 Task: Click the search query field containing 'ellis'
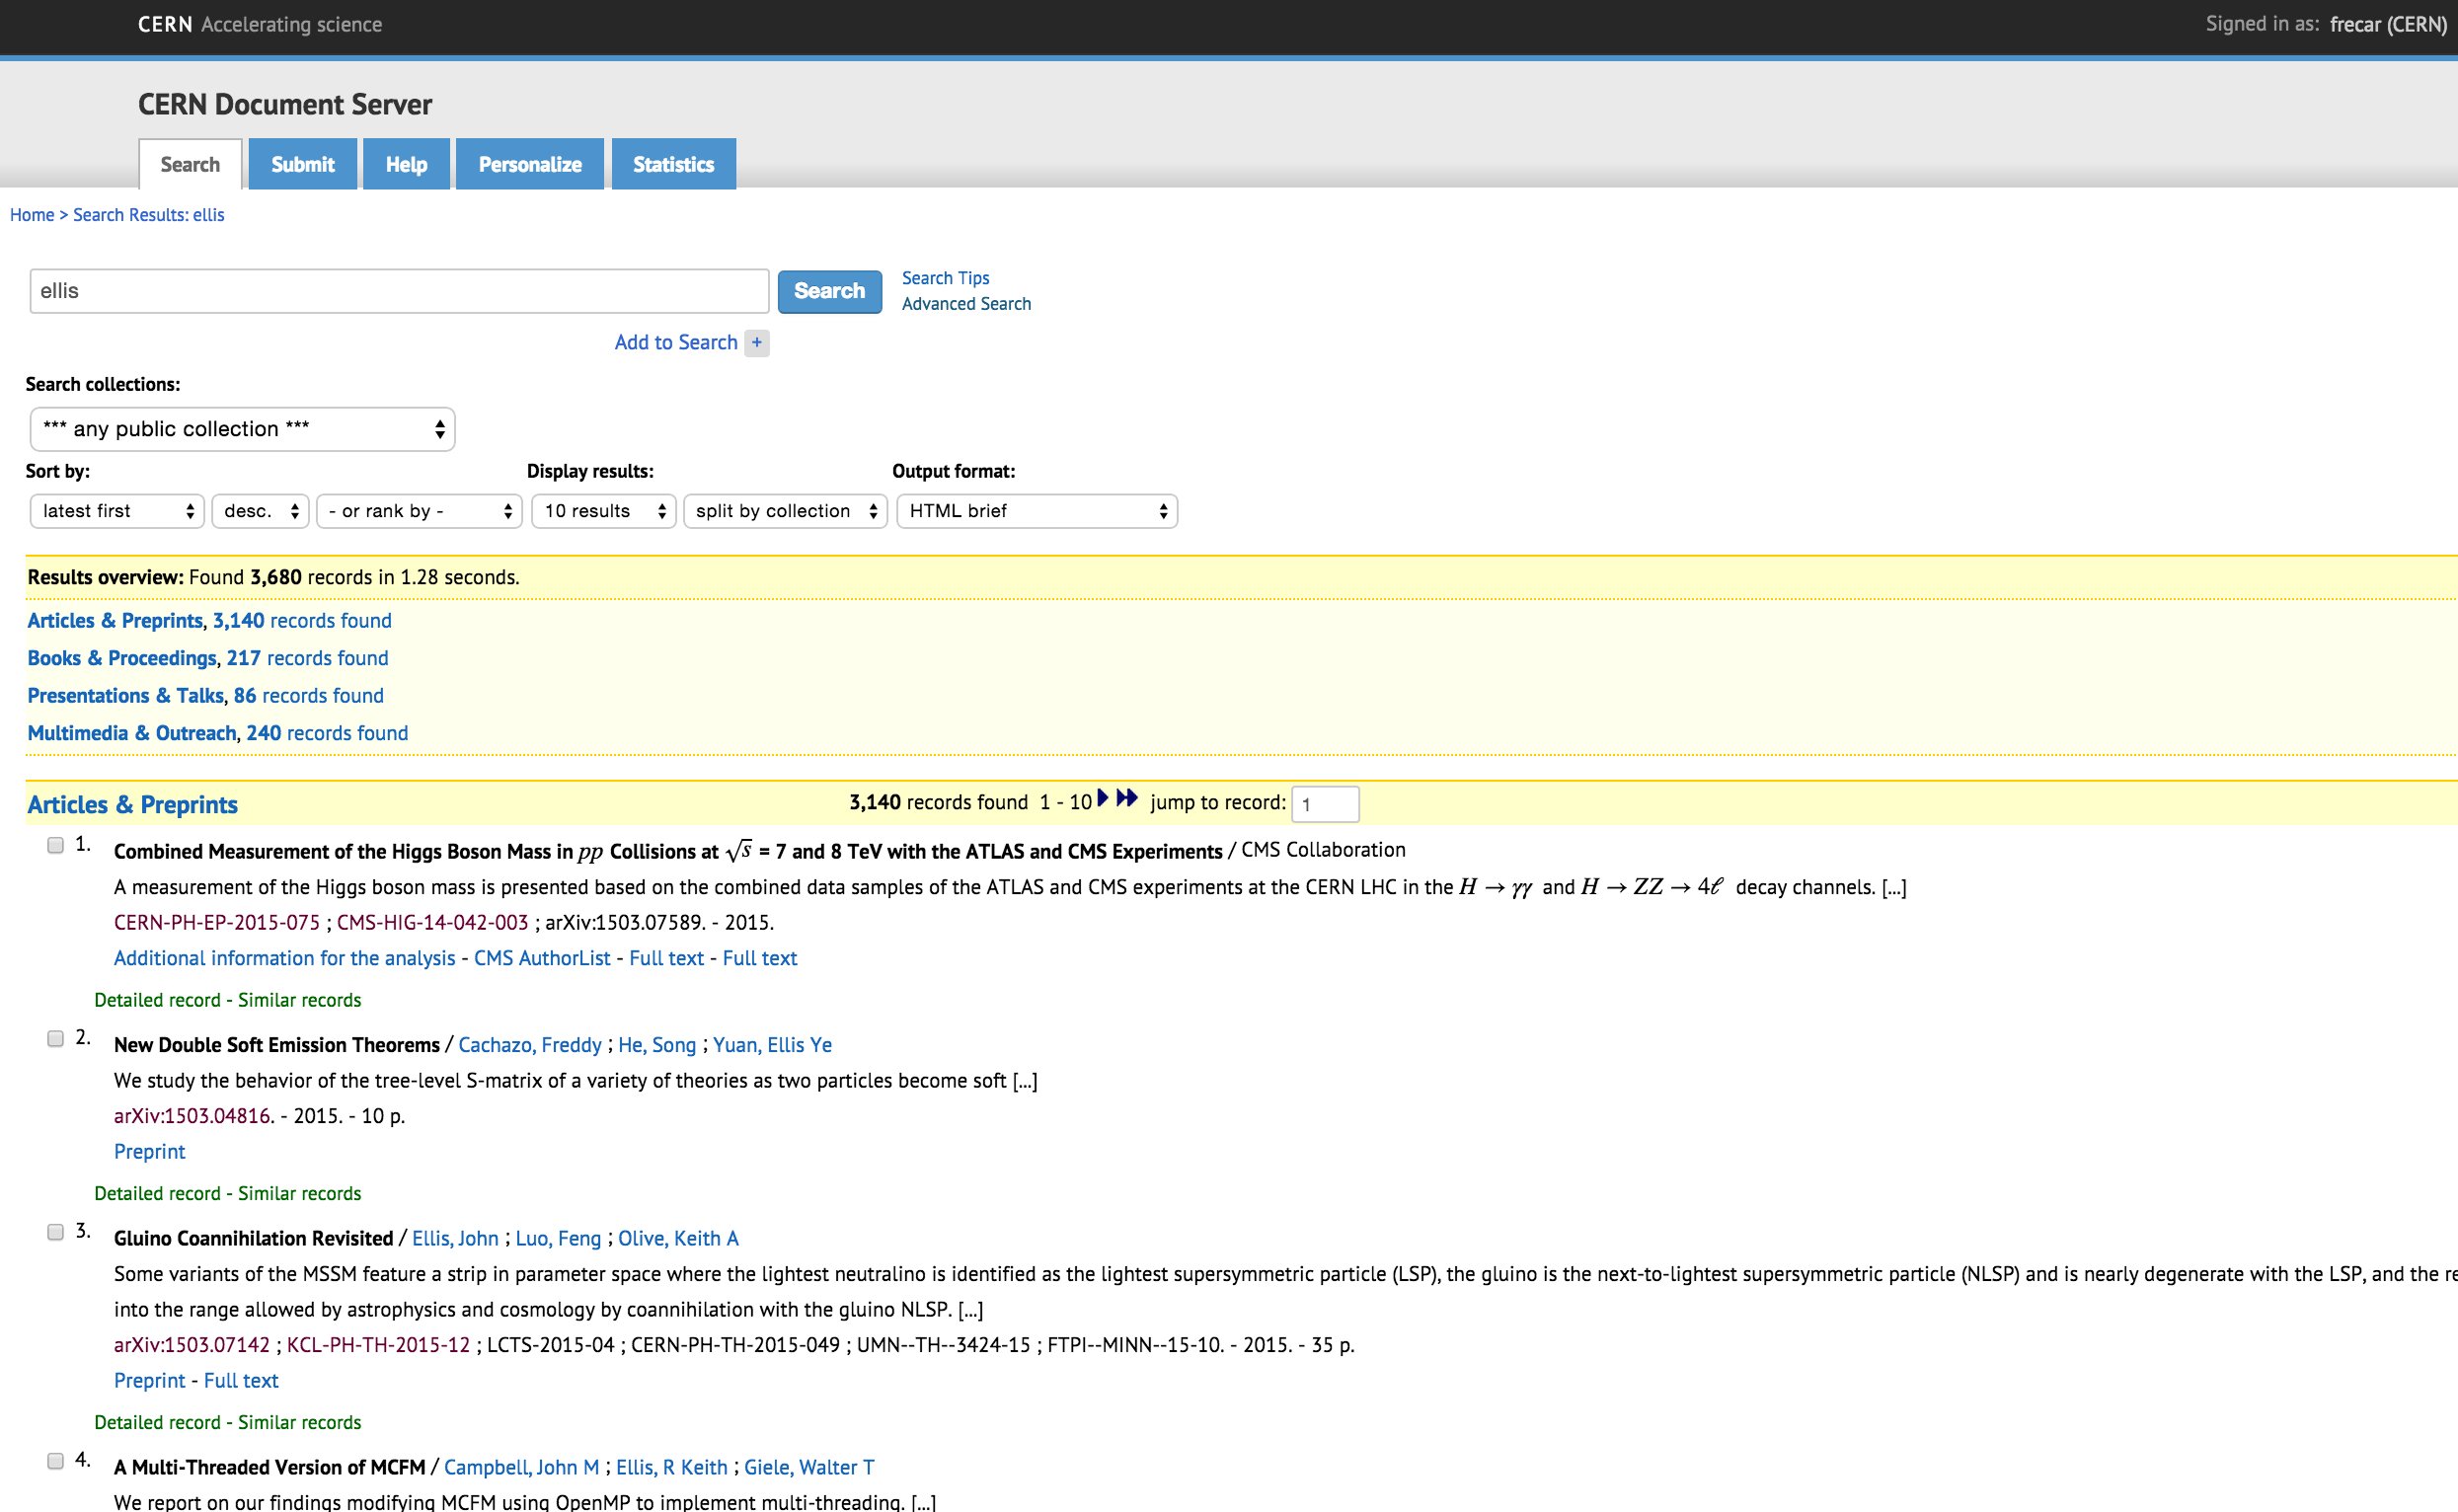pyautogui.click(x=398, y=291)
